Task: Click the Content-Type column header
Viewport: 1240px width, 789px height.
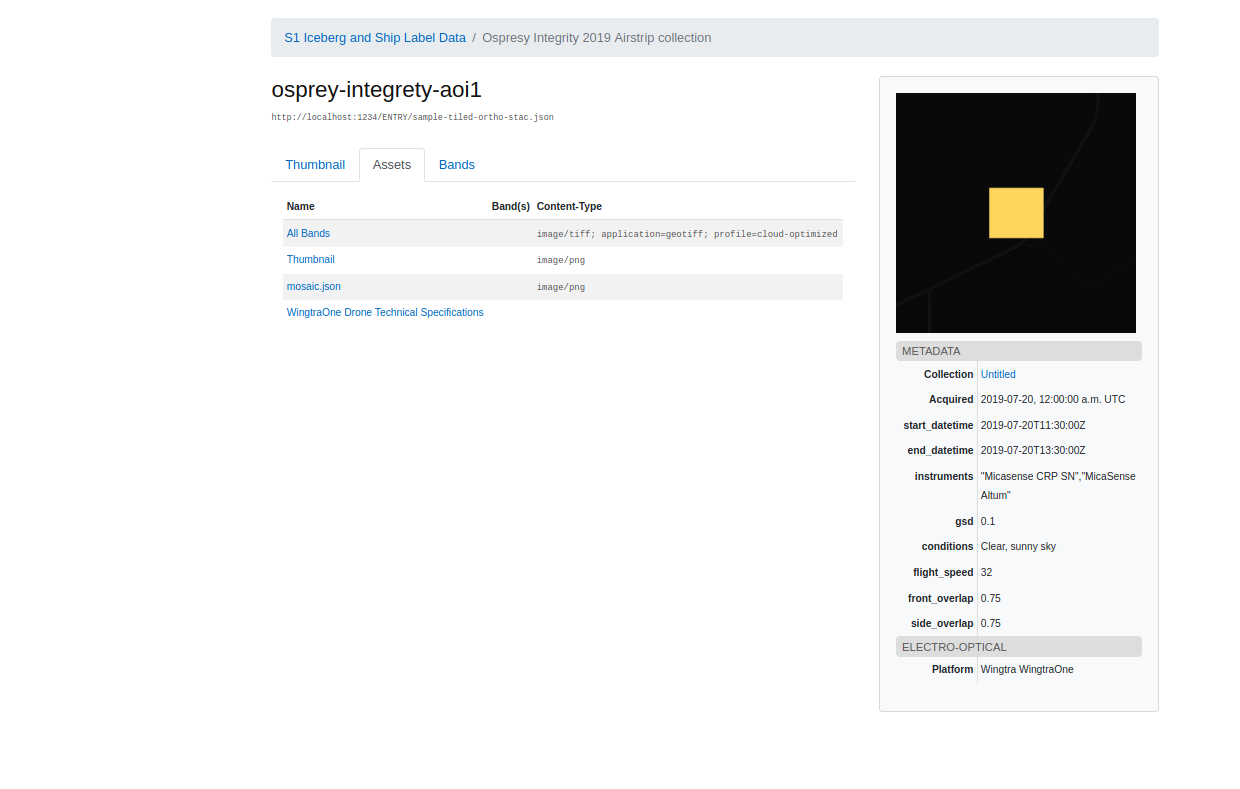Action: pos(569,206)
